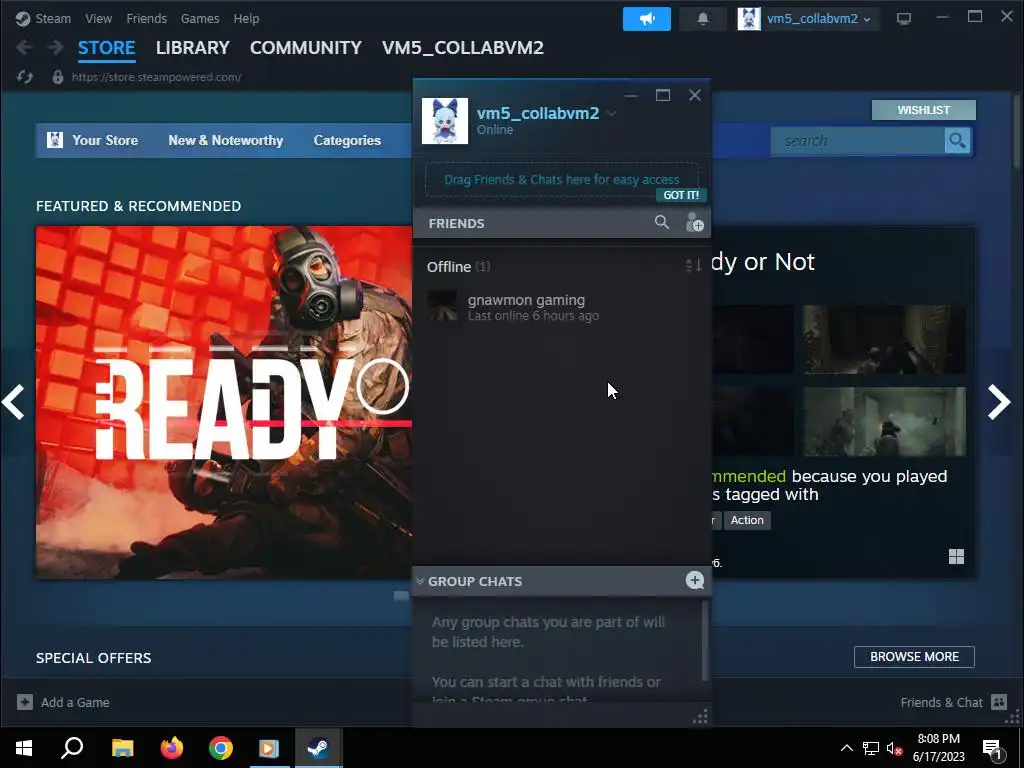Image resolution: width=1024 pixels, height=768 pixels.
Task: Switch to the LIBRARY tab
Action: (x=193, y=48)
